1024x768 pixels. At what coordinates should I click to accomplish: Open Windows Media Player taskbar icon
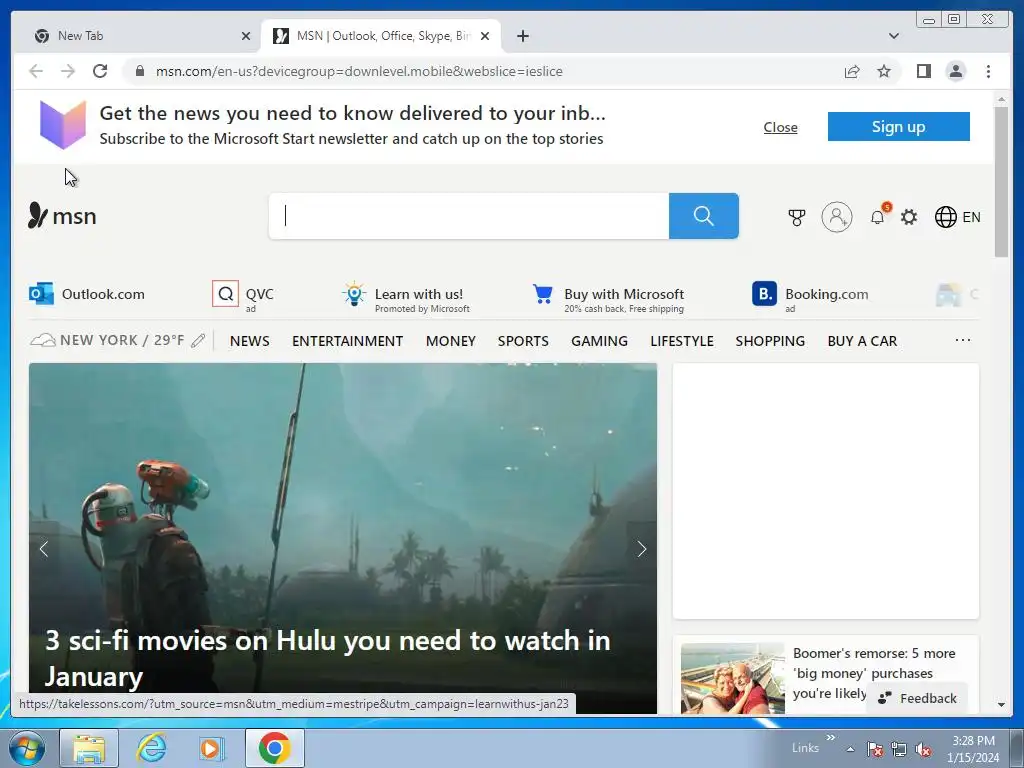coord(211,748)
